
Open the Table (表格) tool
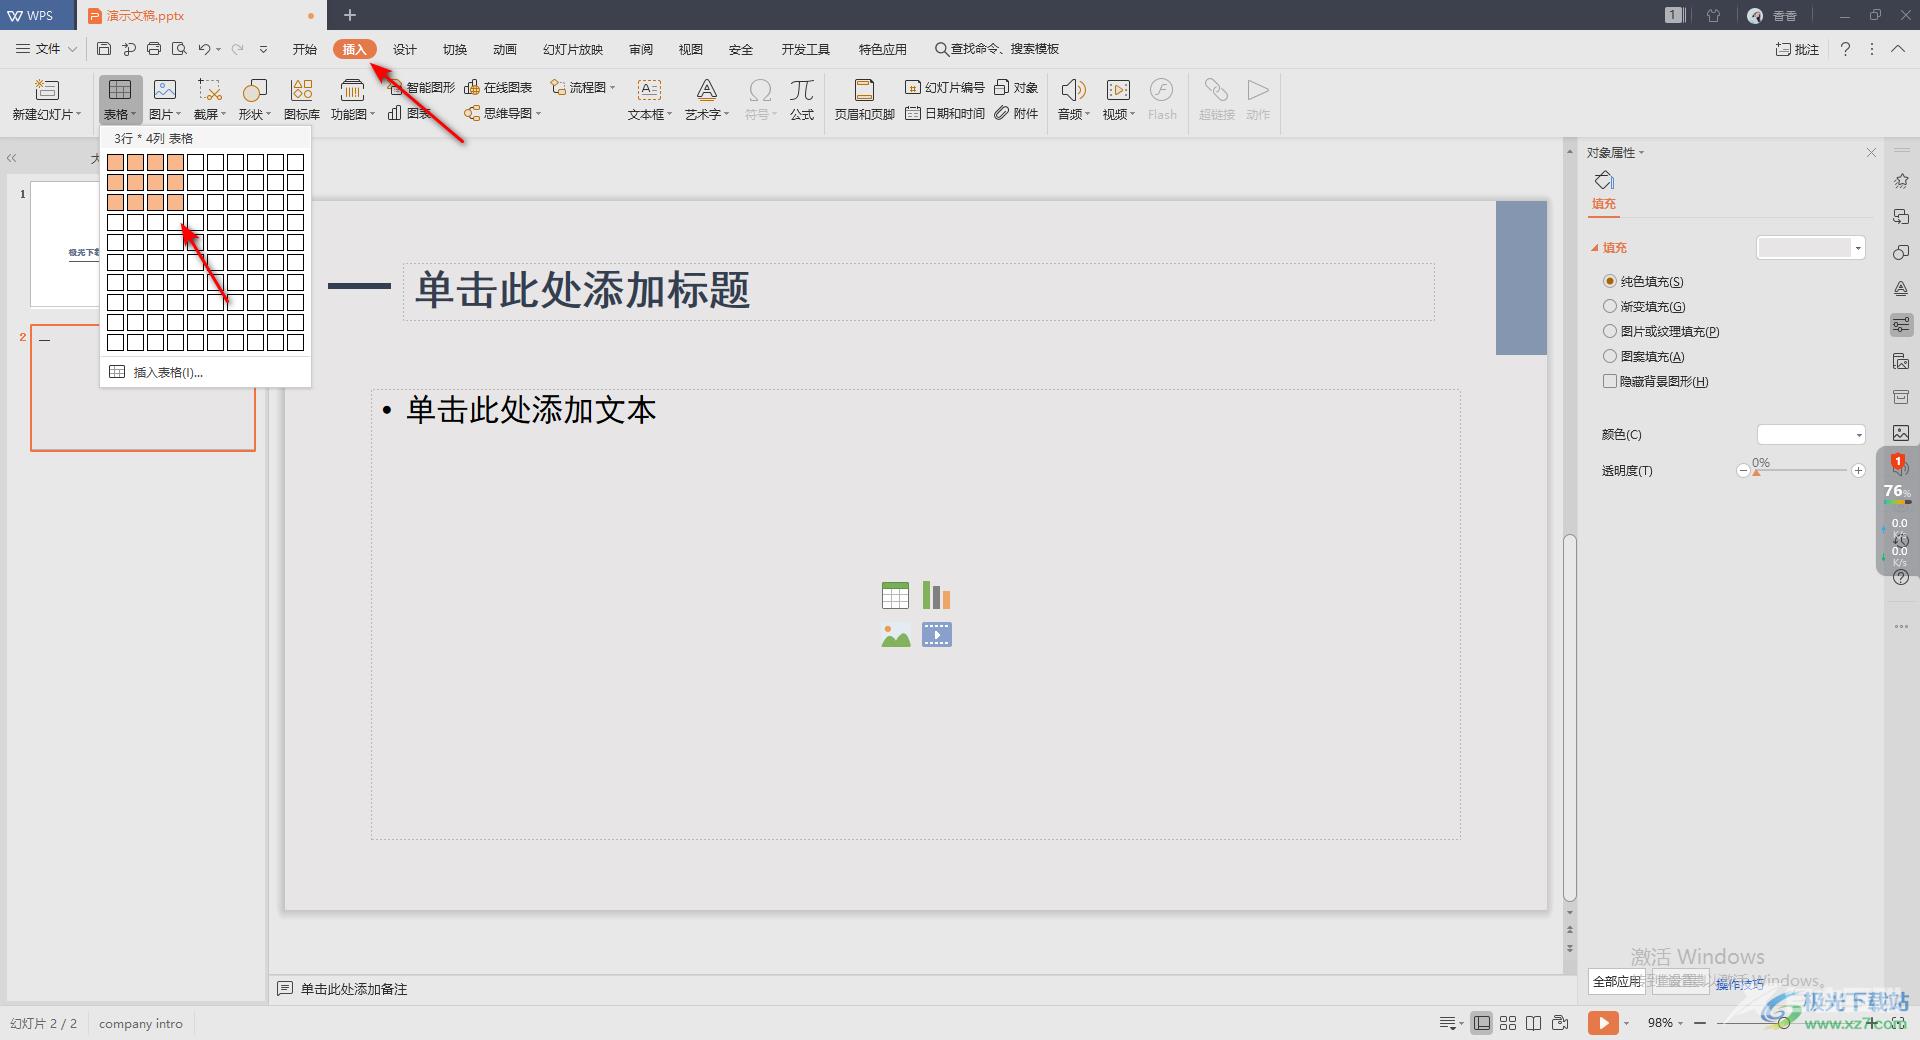(x=120, y=100)
